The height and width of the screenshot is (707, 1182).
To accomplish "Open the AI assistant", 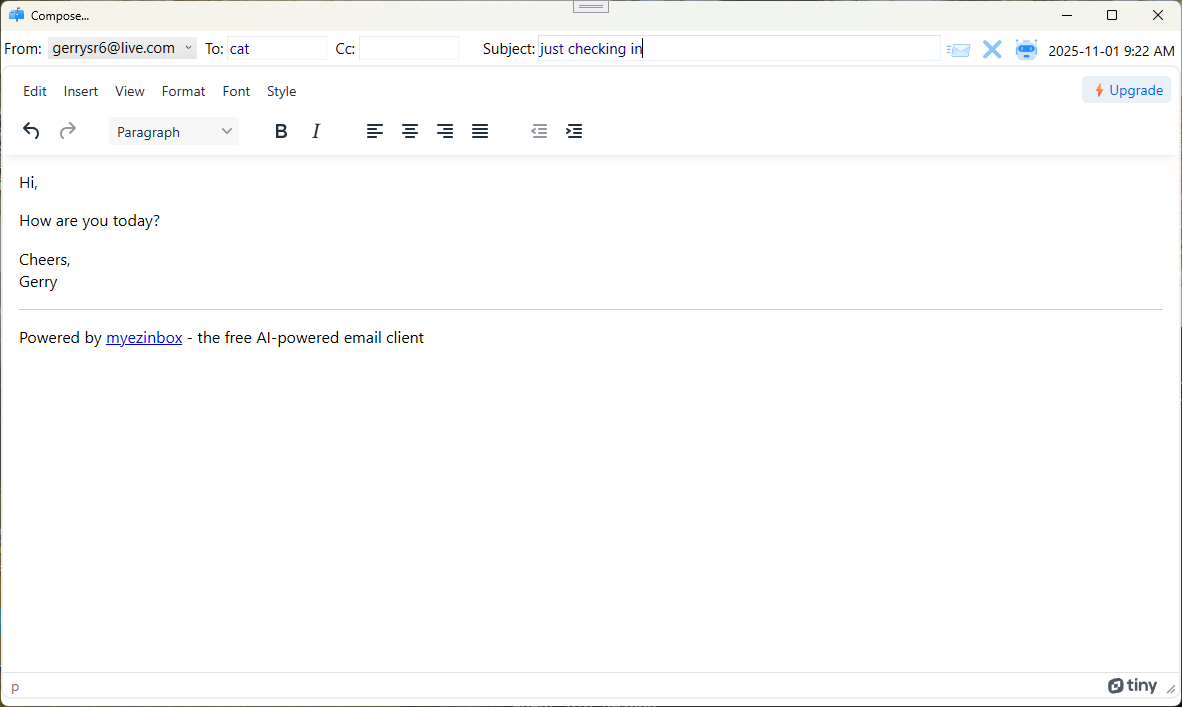I will (x=1026, y=48).
